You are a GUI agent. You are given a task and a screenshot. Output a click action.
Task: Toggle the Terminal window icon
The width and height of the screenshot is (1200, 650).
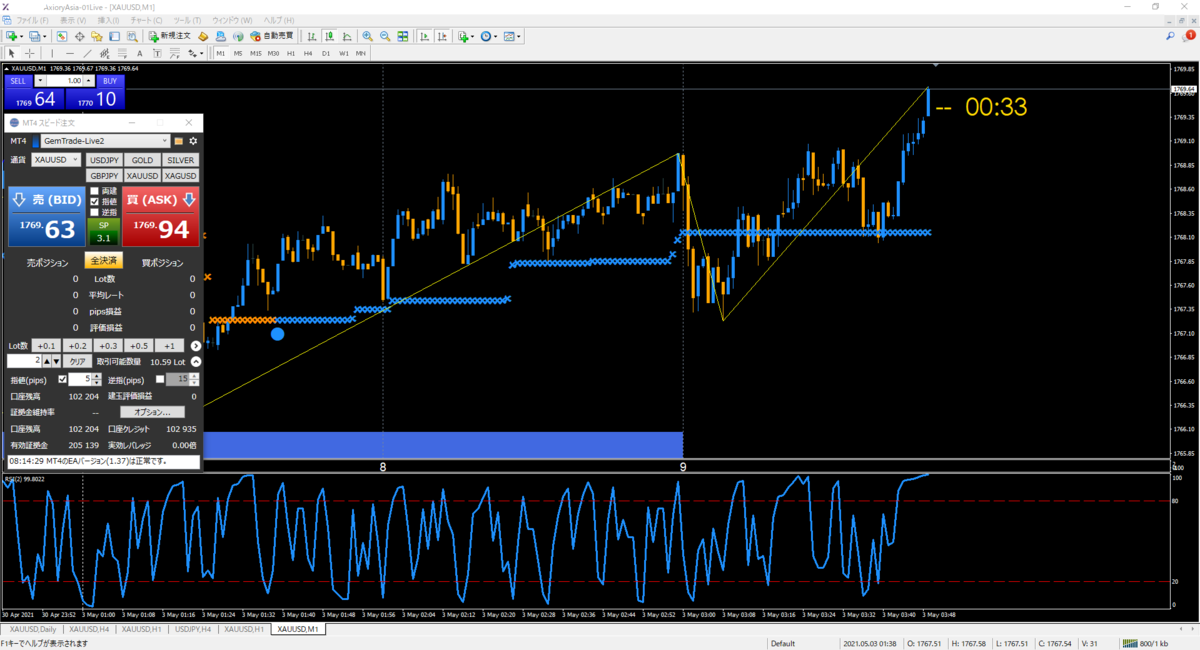pos(115,36)
